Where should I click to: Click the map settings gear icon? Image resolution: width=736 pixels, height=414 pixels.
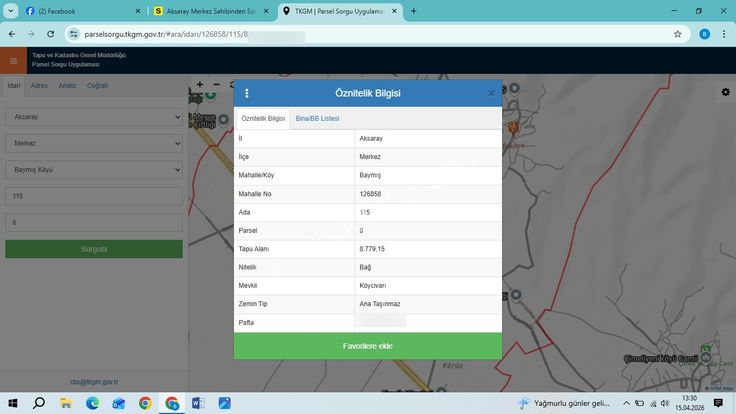click(x=725, y=92)
